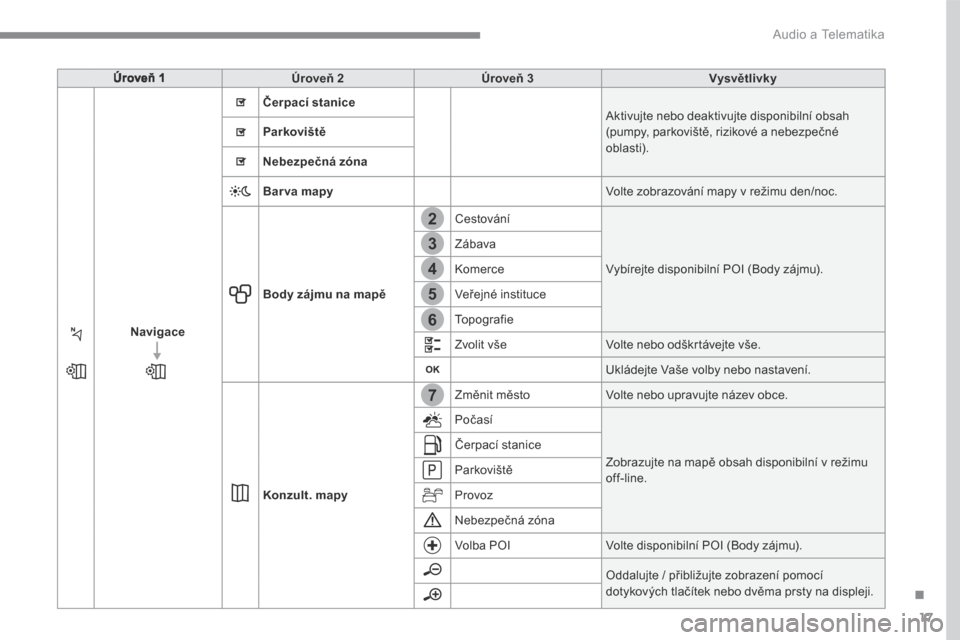The height and width of the screenshot is (640, 960).
Task: Click the Nebezpečná zóna warning triangle icon
Action: pyautogui.click(x=432, y=520)
